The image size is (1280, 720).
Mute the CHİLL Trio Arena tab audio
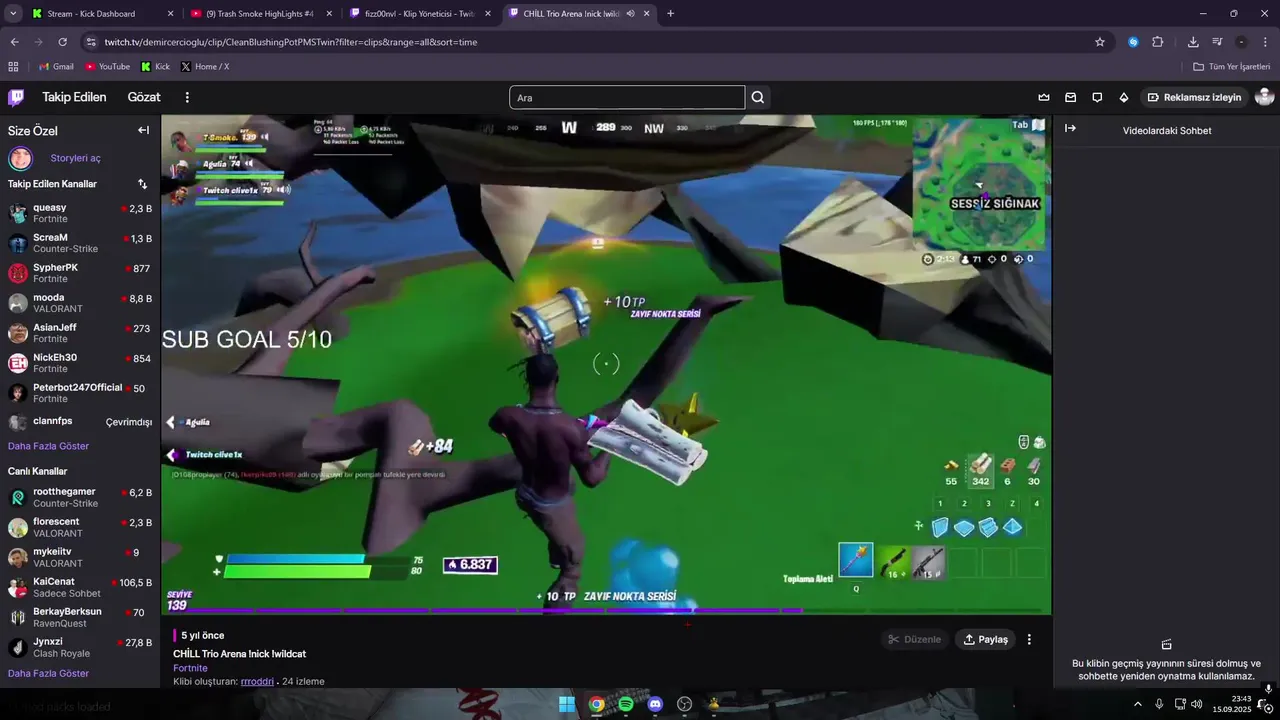pyautogui.click(x=630, y=14)
